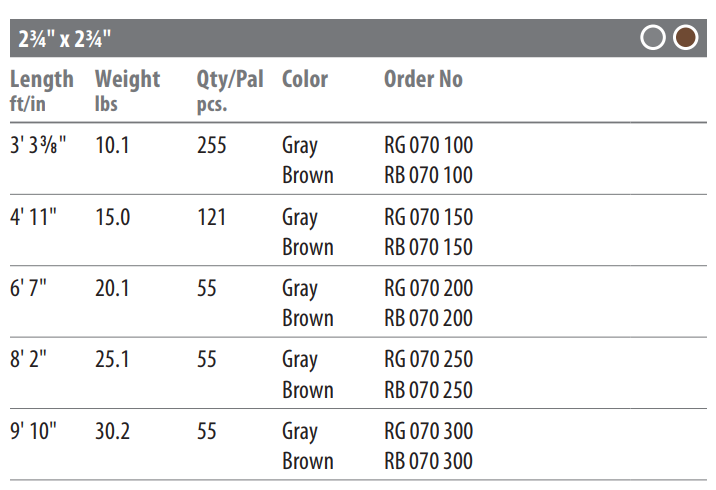Click order number RG 070 100
716x490 pixels.
(x=428, y=145)
